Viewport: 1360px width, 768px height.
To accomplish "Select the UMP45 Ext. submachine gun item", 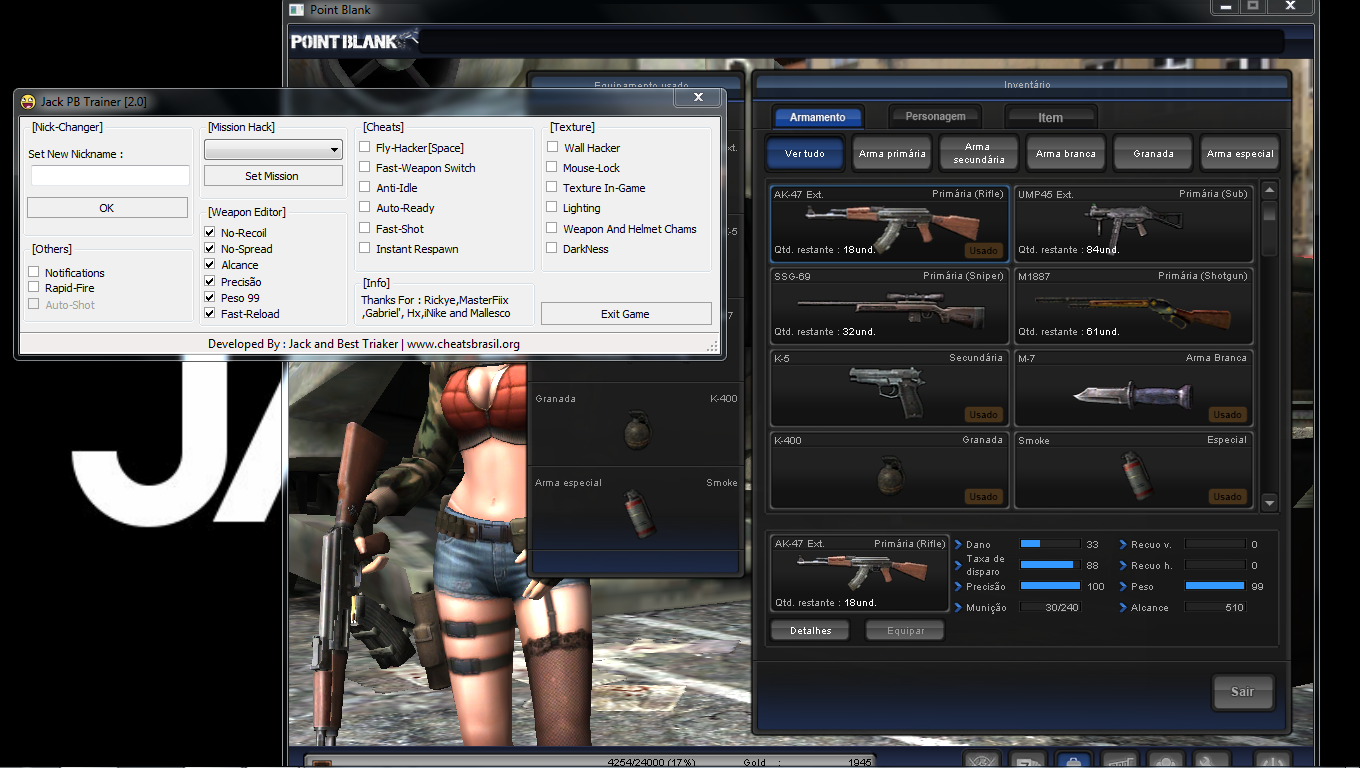I will coord(1134,223).
